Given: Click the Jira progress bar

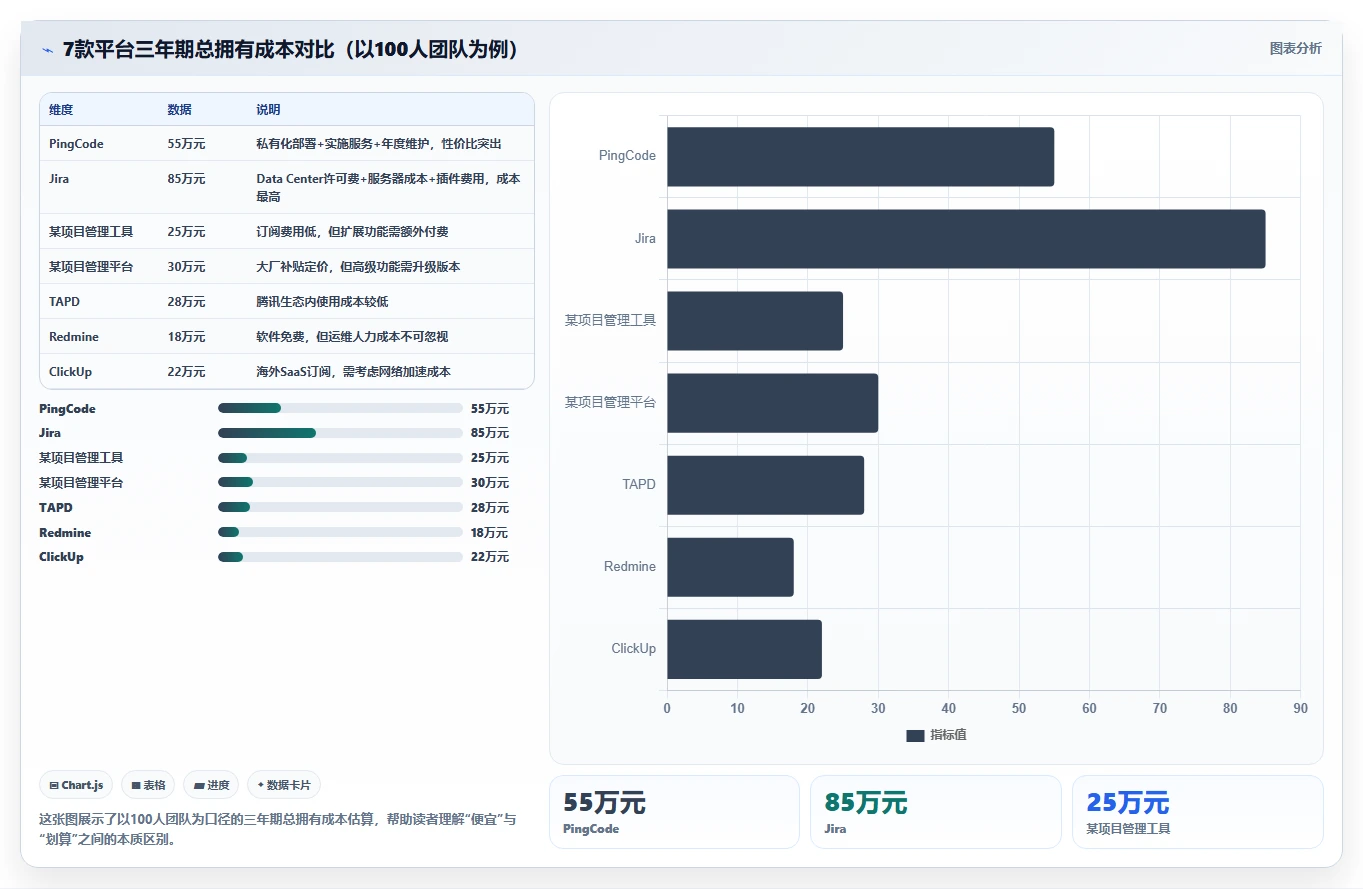Looking at the screenshot, I should (340, 433).
